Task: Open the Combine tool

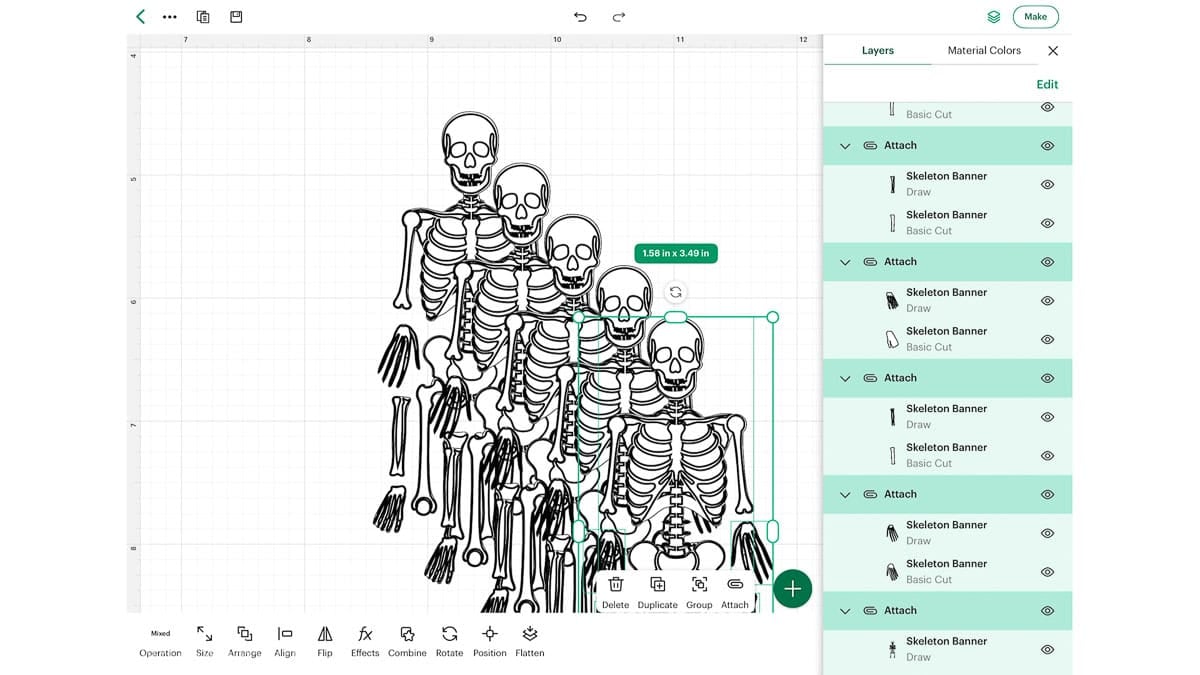Action: point(407,642)
